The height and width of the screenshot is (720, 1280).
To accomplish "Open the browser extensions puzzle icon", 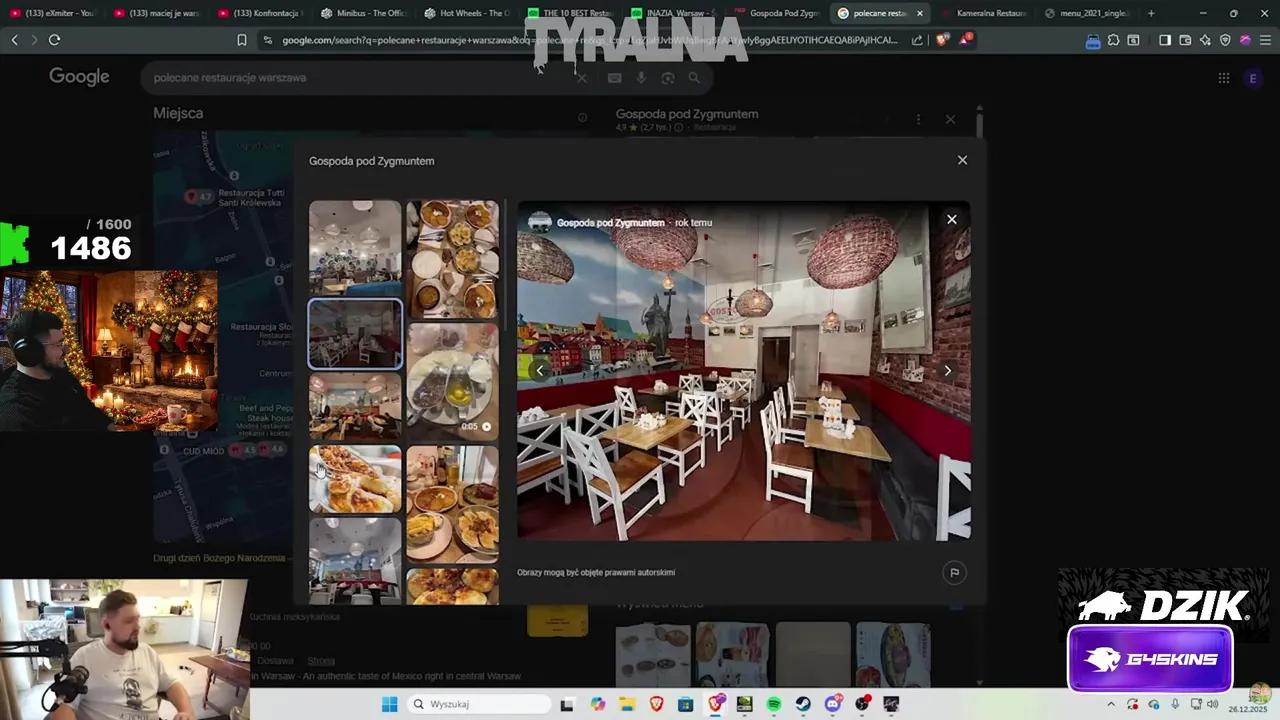I will tap(1113, 40).
